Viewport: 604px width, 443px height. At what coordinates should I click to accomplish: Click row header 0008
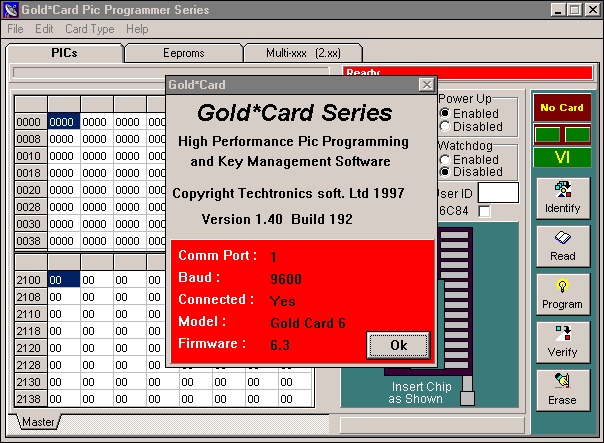pos(31,139)
